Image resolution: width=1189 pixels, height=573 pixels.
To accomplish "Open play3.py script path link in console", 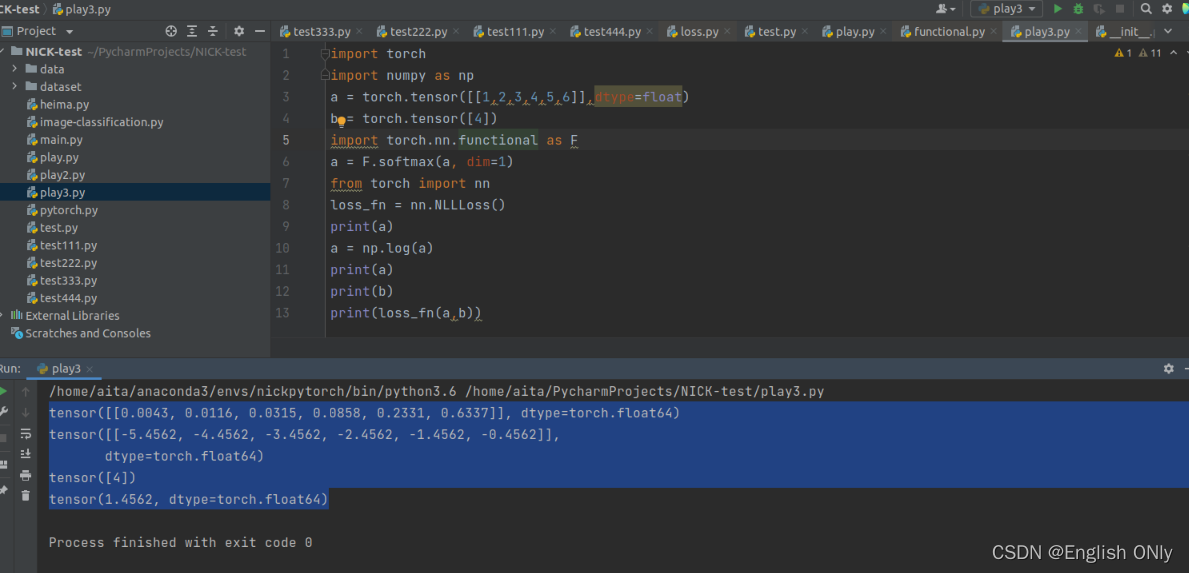I will 645,392.
